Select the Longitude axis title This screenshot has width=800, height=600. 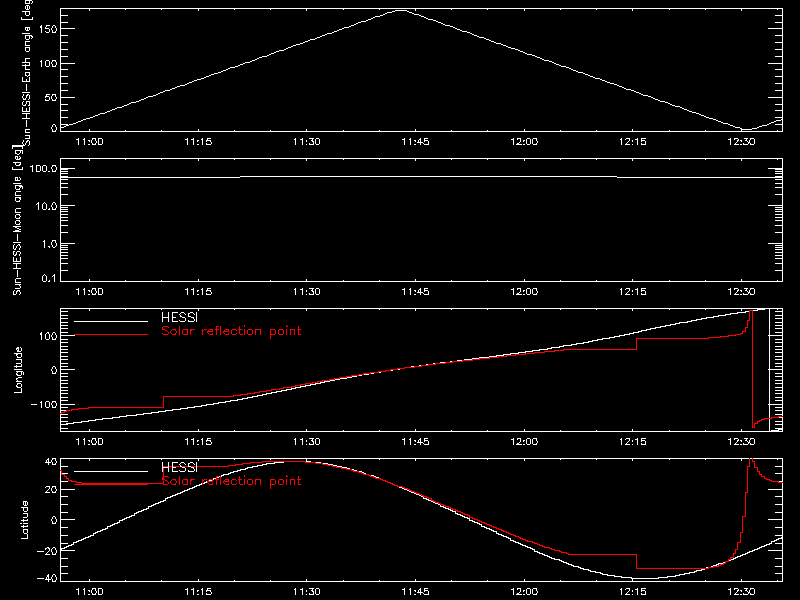pyautogui.click(x=18, y=370)
